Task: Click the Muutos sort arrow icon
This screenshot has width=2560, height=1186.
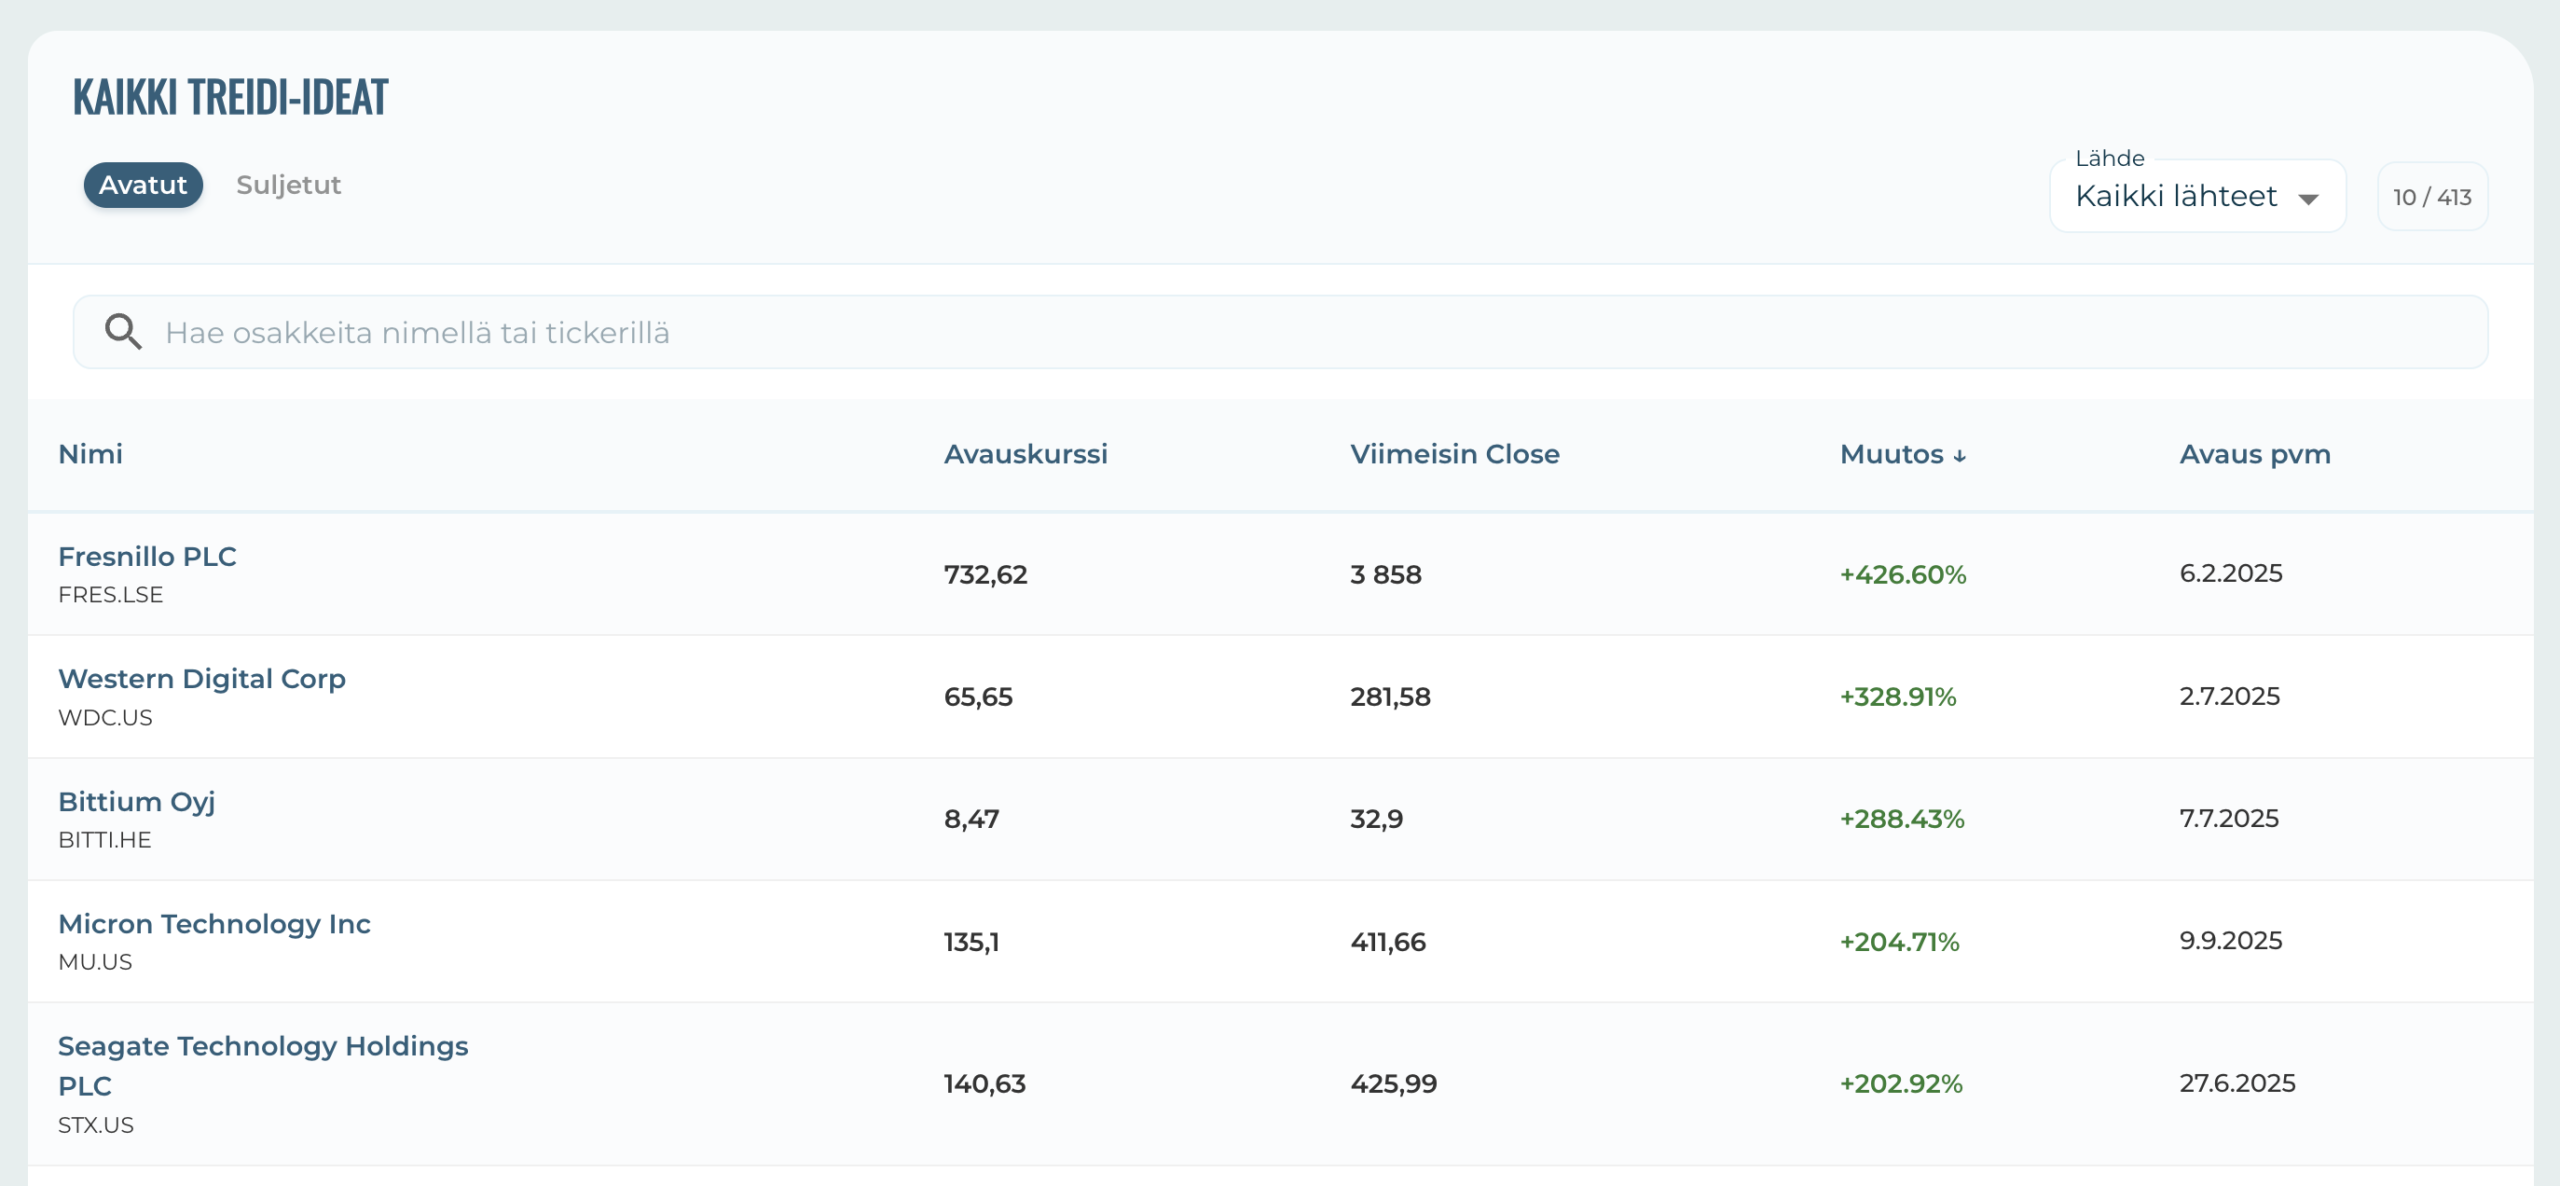Action: [1959, 456]
